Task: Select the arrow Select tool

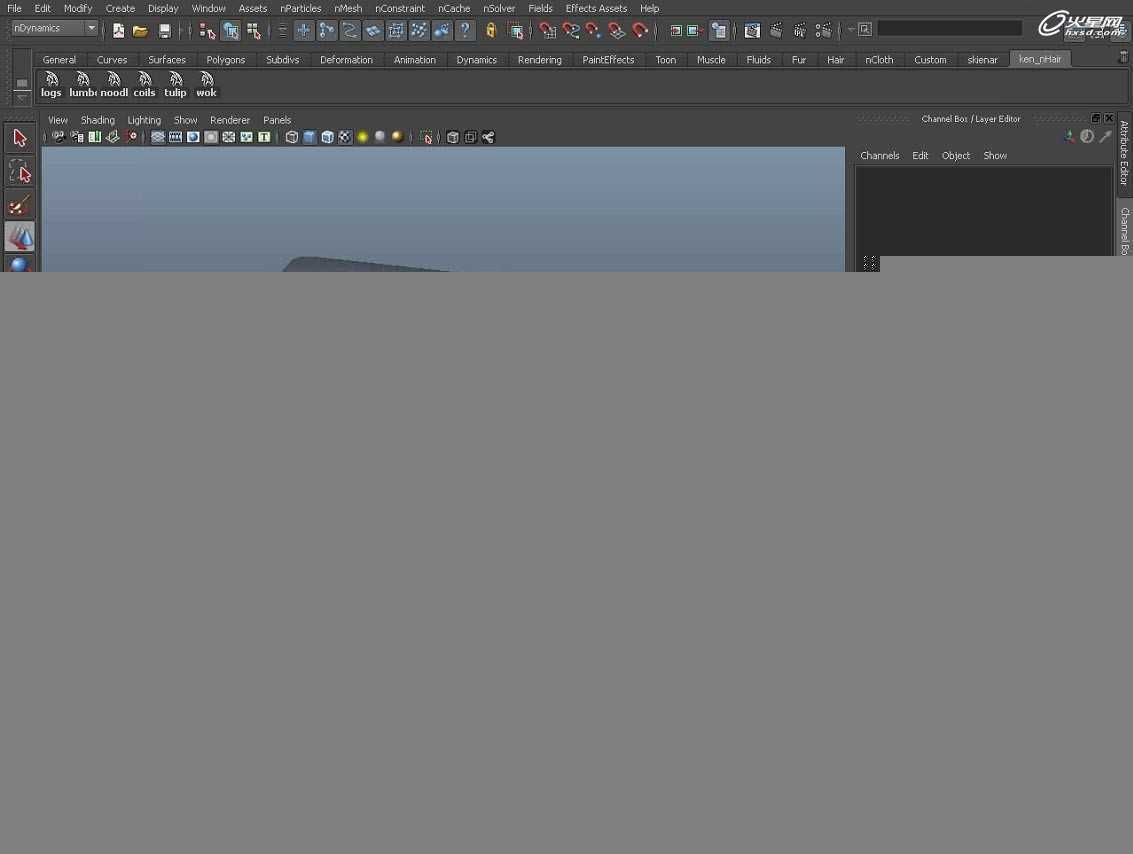Action: click(x=20, y=138)
